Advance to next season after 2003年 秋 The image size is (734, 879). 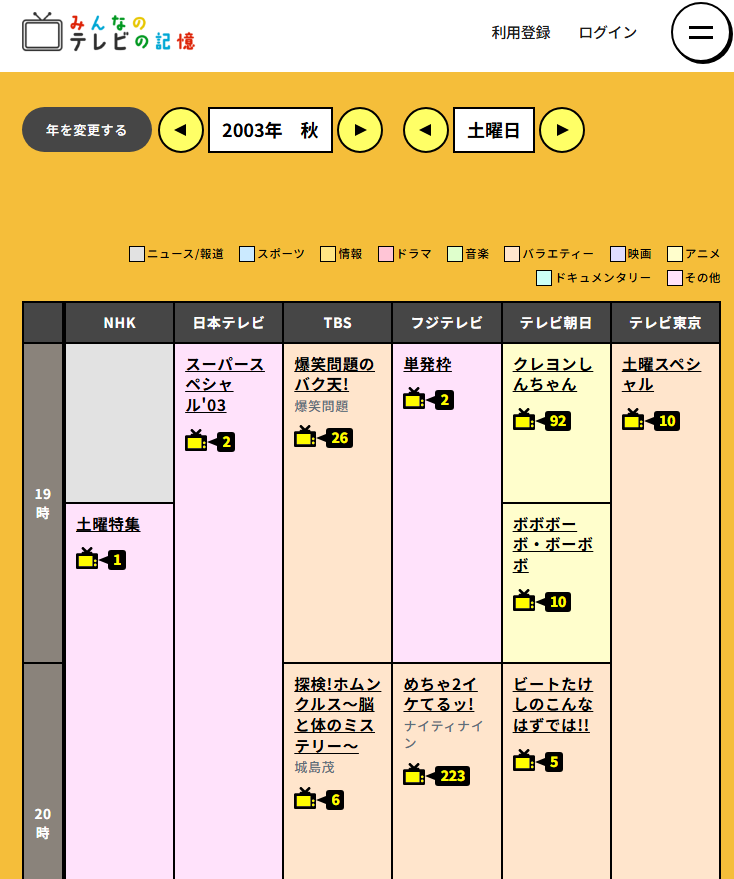click(x=360, y=130)
